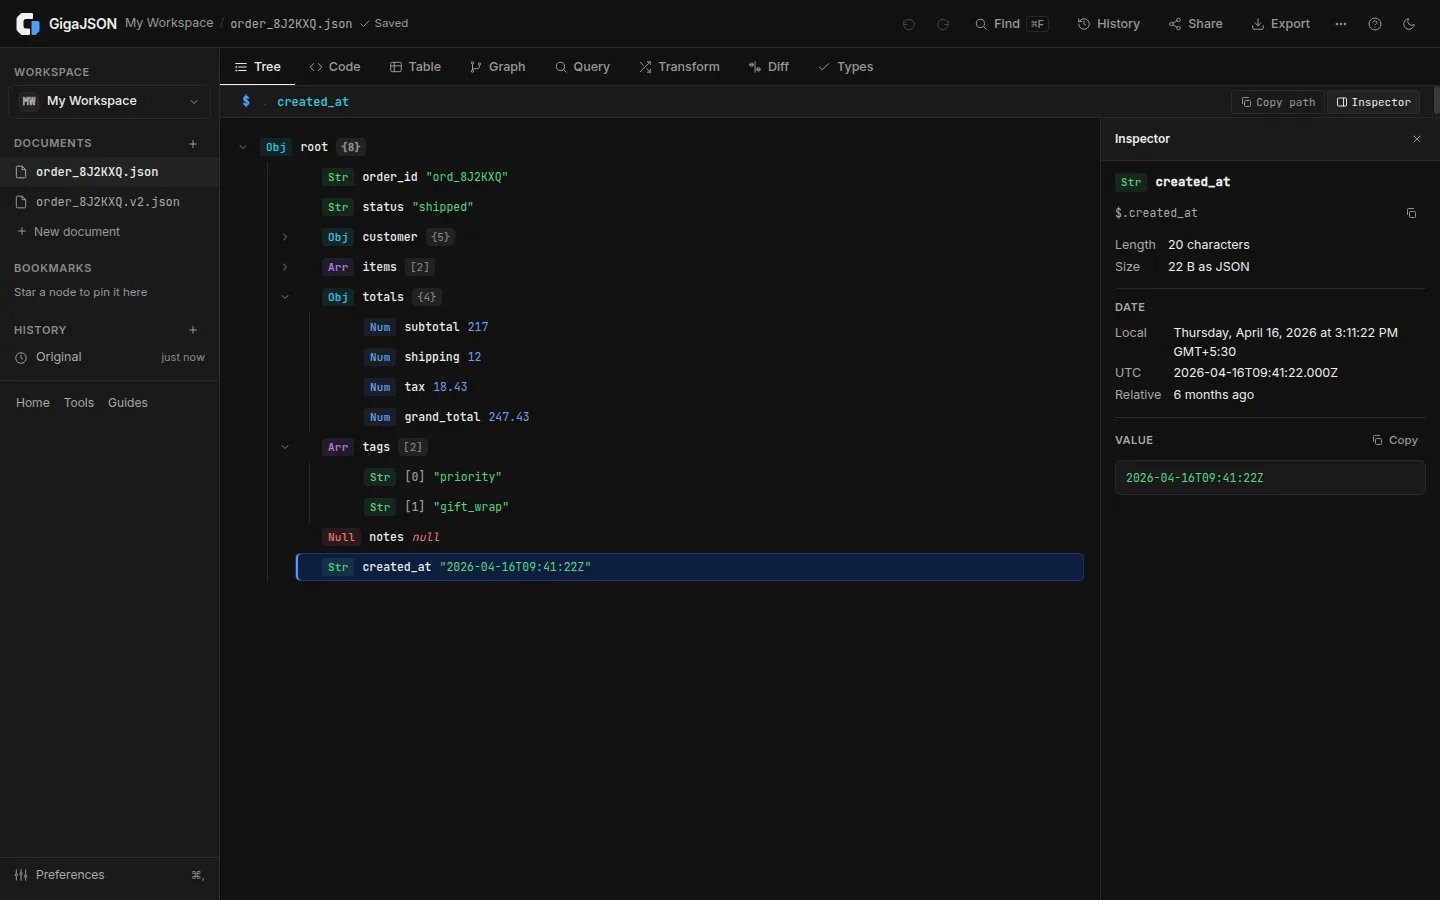
Task: Collapse the root object node
Action: (243, 147)
